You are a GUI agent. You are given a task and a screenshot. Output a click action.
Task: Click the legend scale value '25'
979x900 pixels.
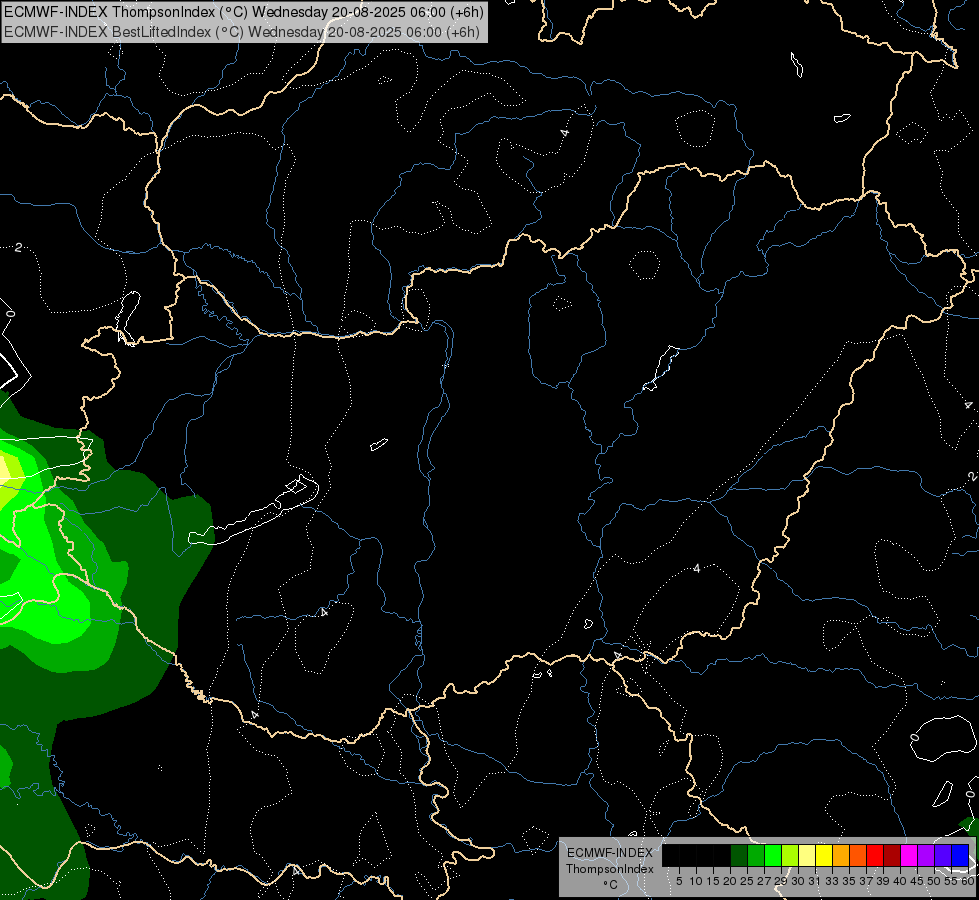click(x=747, y=881)
